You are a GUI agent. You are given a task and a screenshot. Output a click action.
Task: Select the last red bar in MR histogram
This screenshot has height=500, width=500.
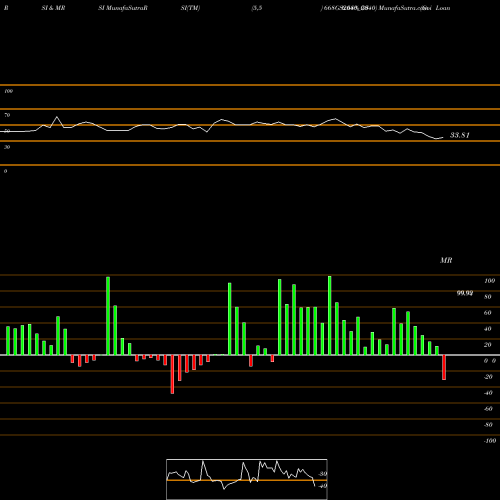point(444,367)
